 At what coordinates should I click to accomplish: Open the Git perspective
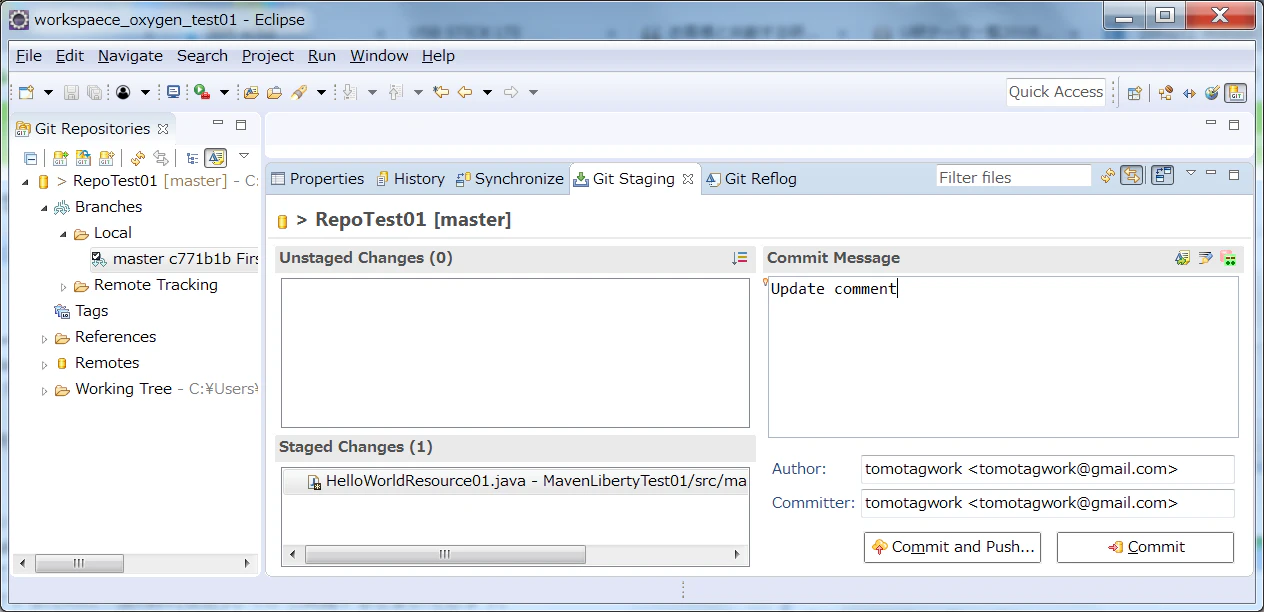click(x=1236, y=92)
